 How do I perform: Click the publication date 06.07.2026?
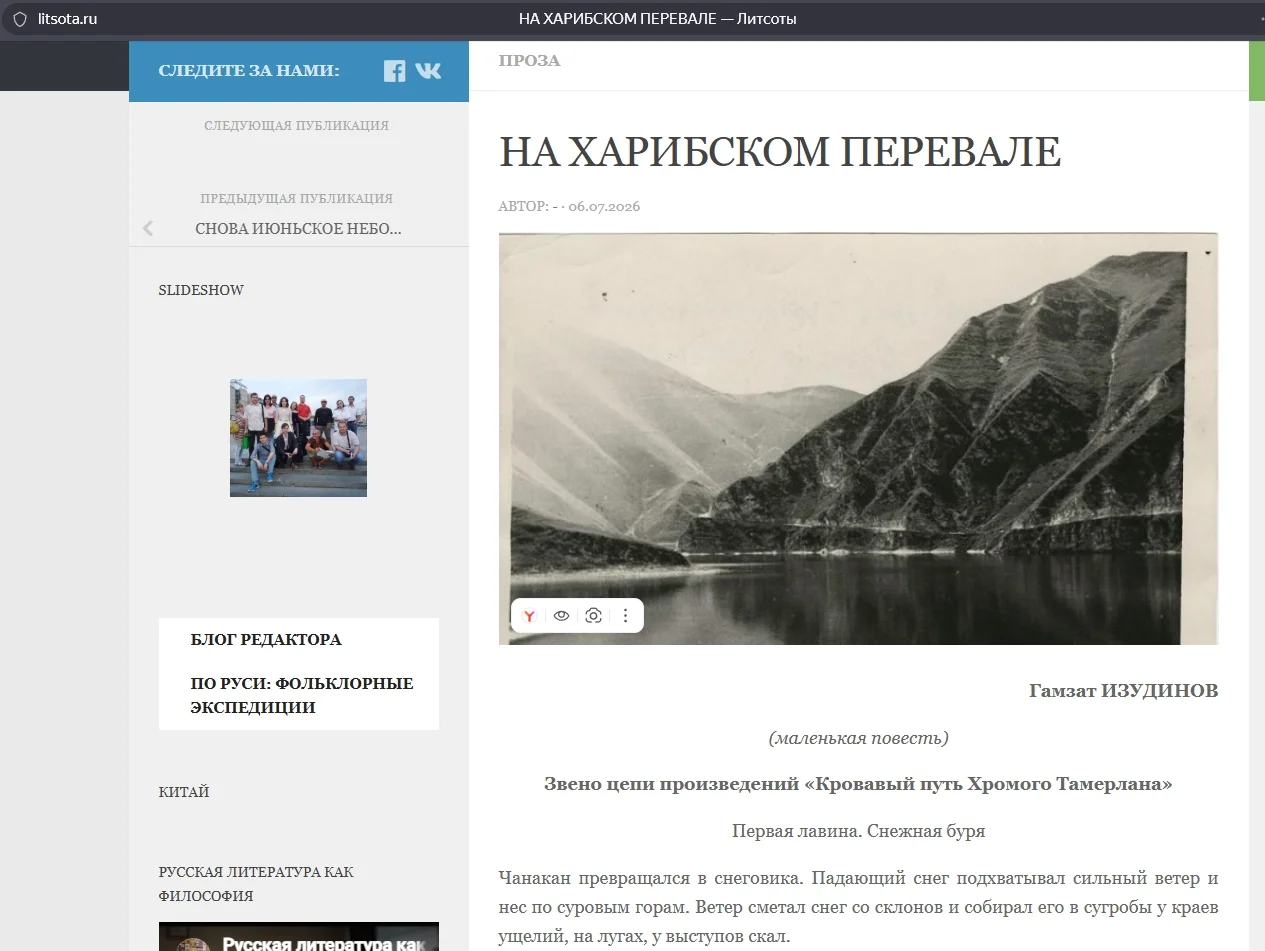click(604, 207)
